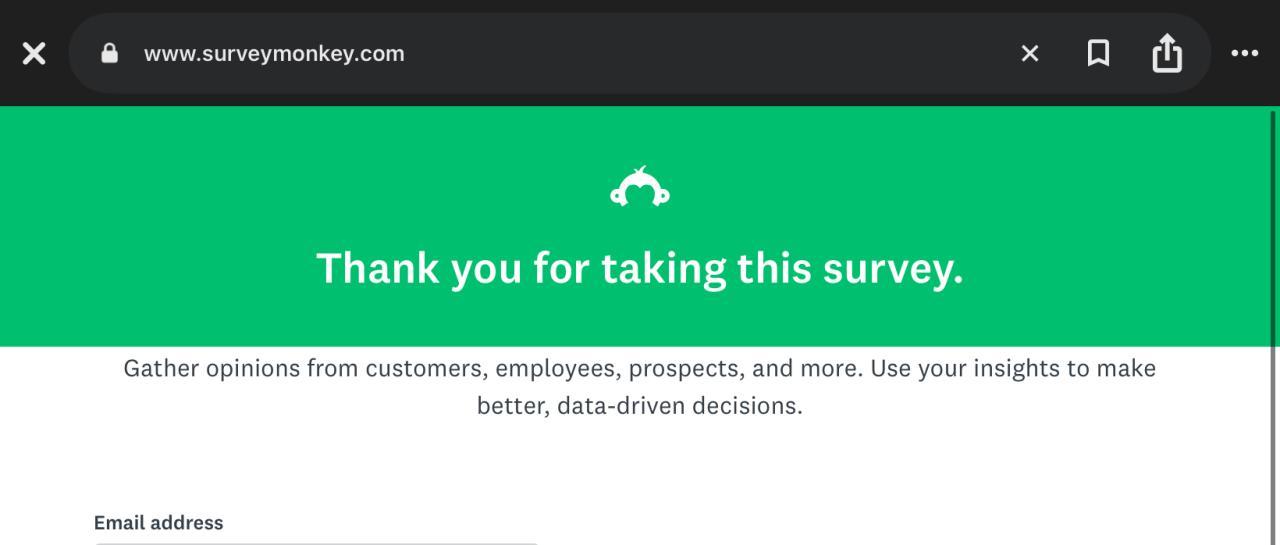
Task: Click the top edge of the email input box
Action: point(316,543)
